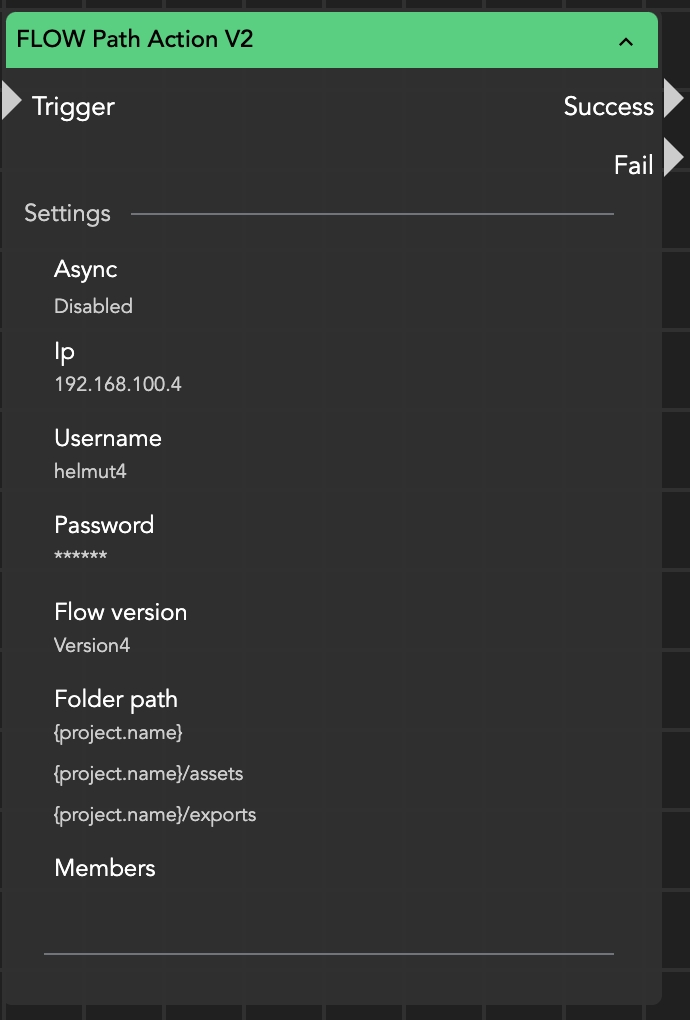Click the Flow version label
Screen dimensions: 690x1020
point(120,612)
